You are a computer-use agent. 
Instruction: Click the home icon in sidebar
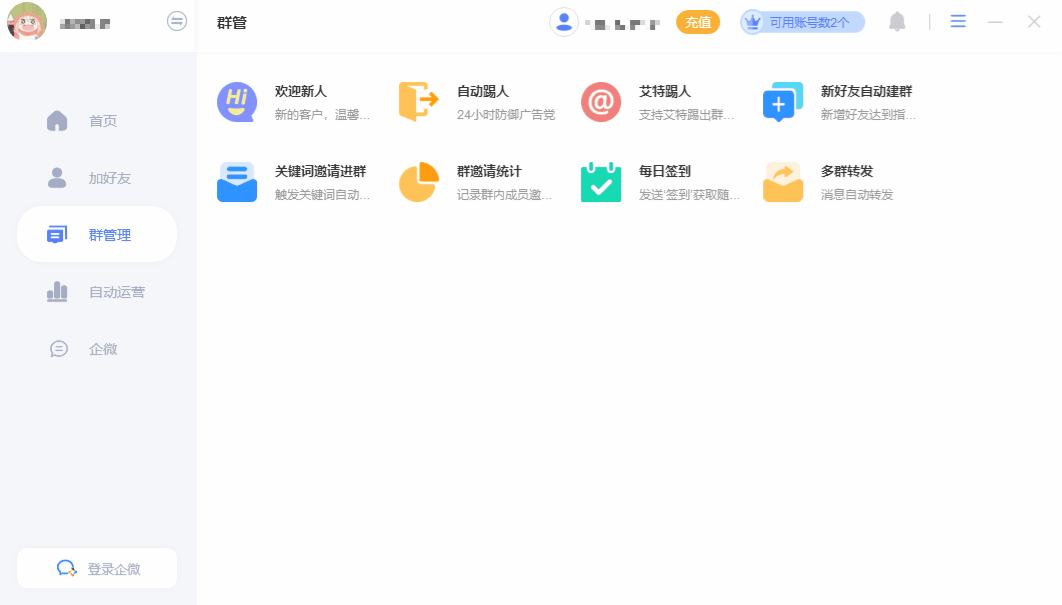(58, 121)
